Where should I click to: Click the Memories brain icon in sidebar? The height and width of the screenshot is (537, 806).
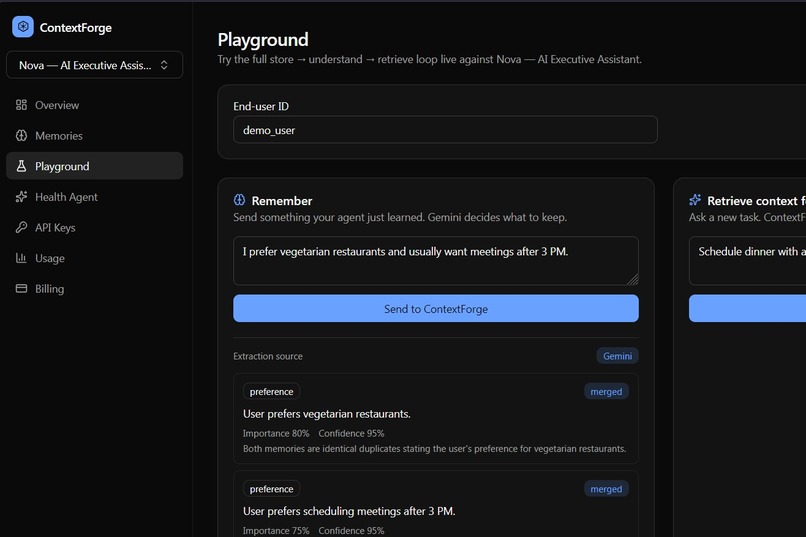(21, 136)
